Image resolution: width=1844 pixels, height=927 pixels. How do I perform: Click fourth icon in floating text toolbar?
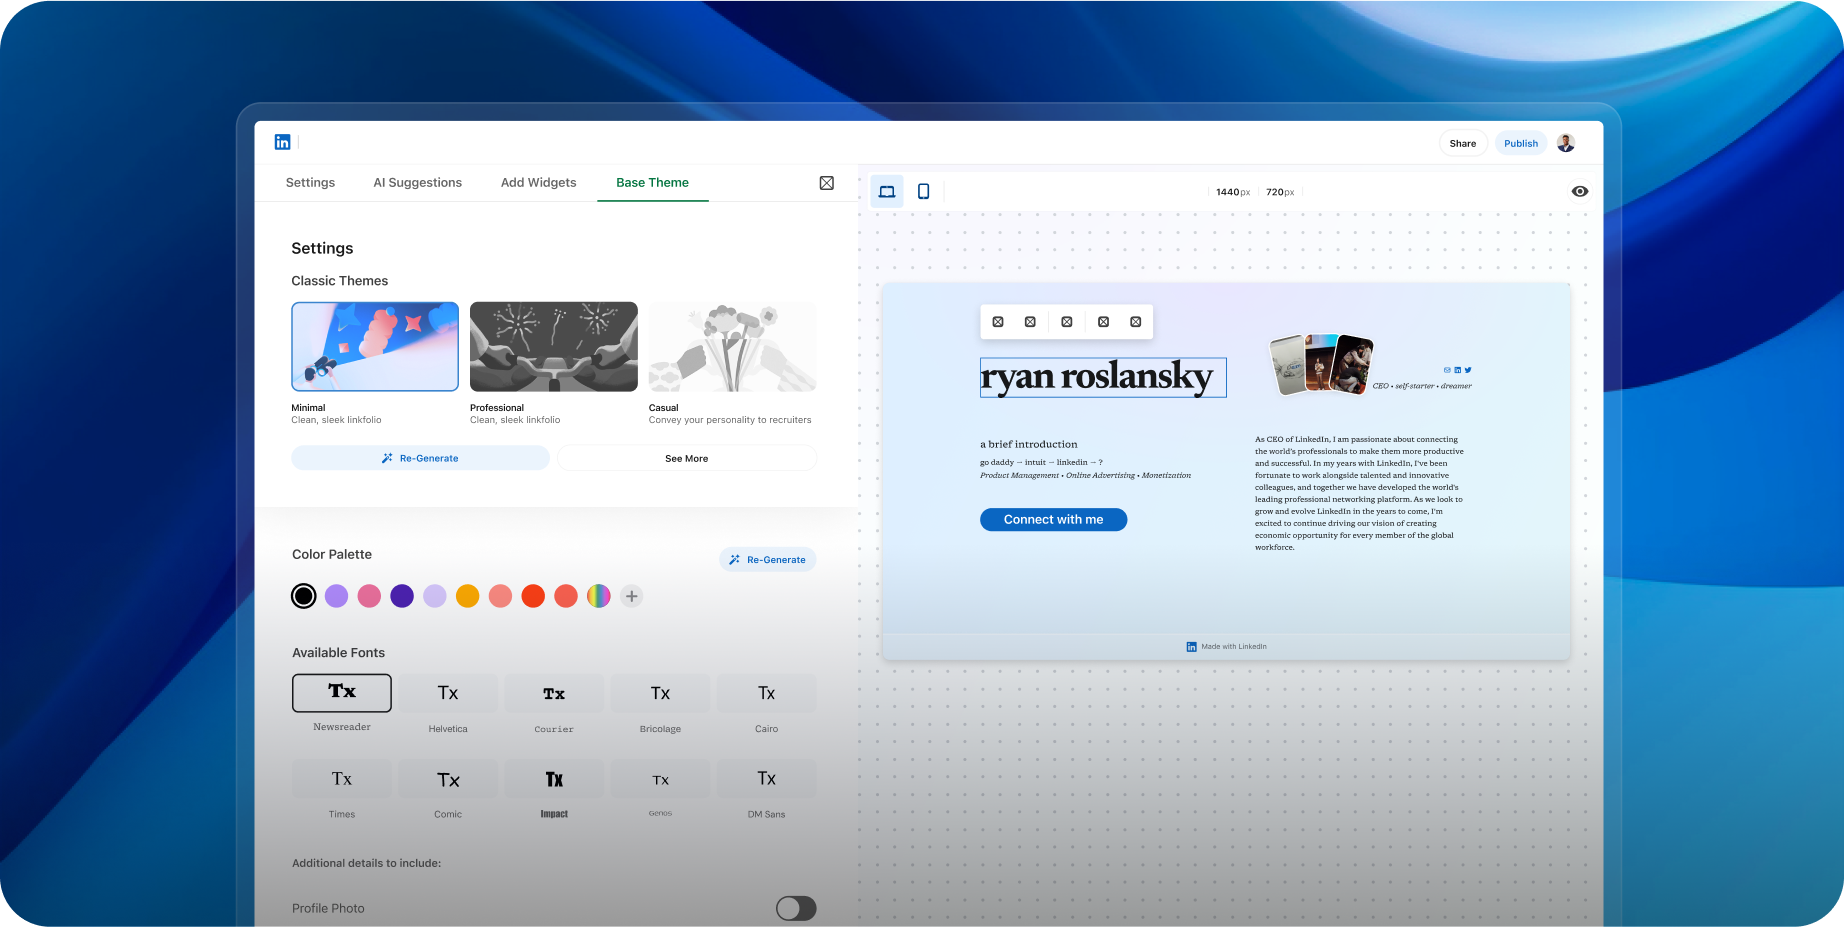[1103, 322]
